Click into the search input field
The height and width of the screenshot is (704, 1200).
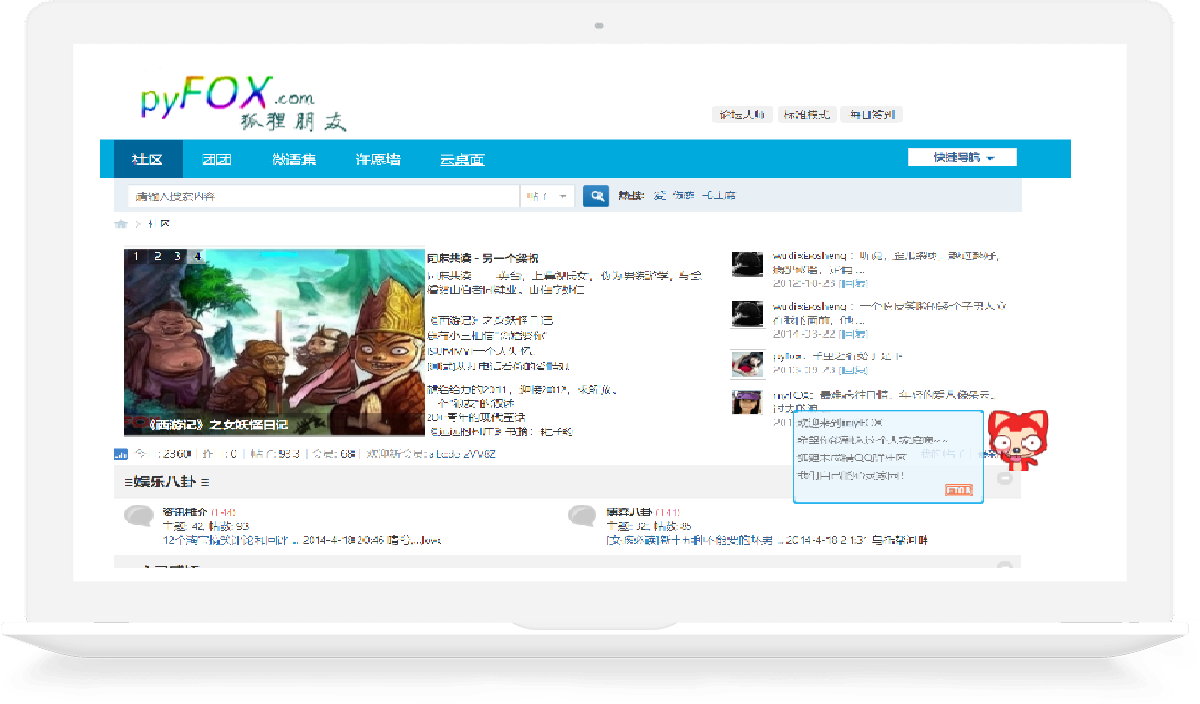[x=324, y=196]
